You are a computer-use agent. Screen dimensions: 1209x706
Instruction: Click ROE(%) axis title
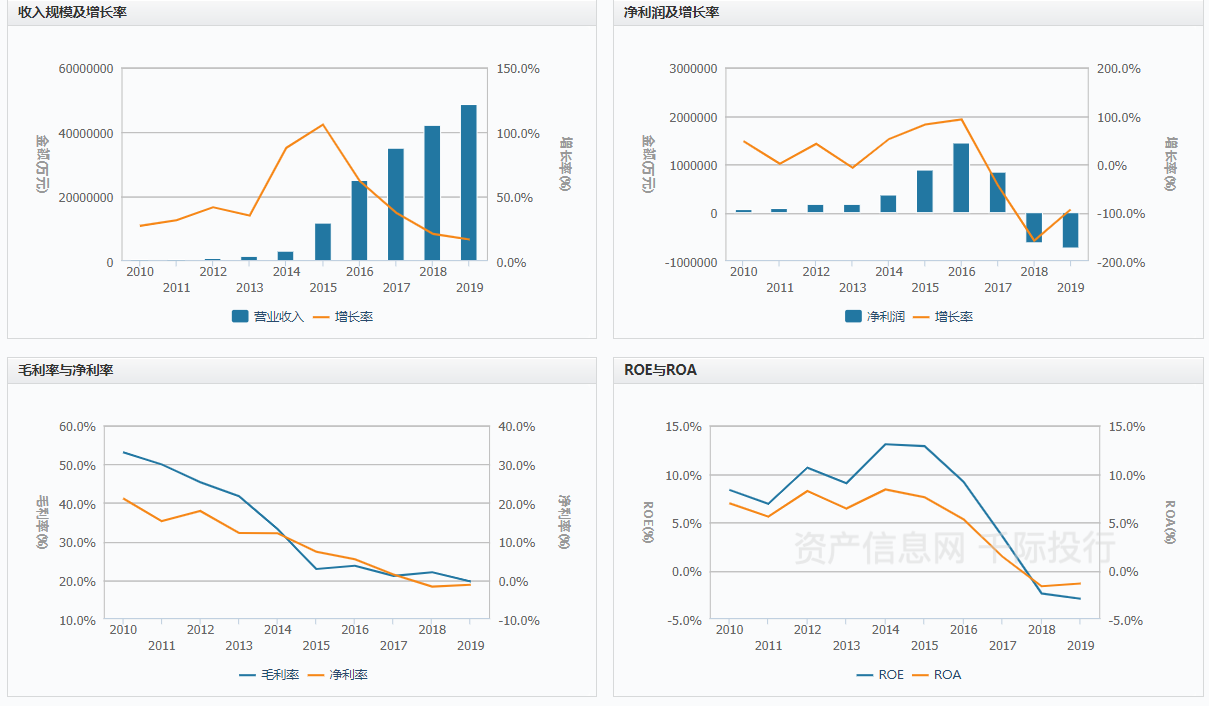click(x=648, y=522)
